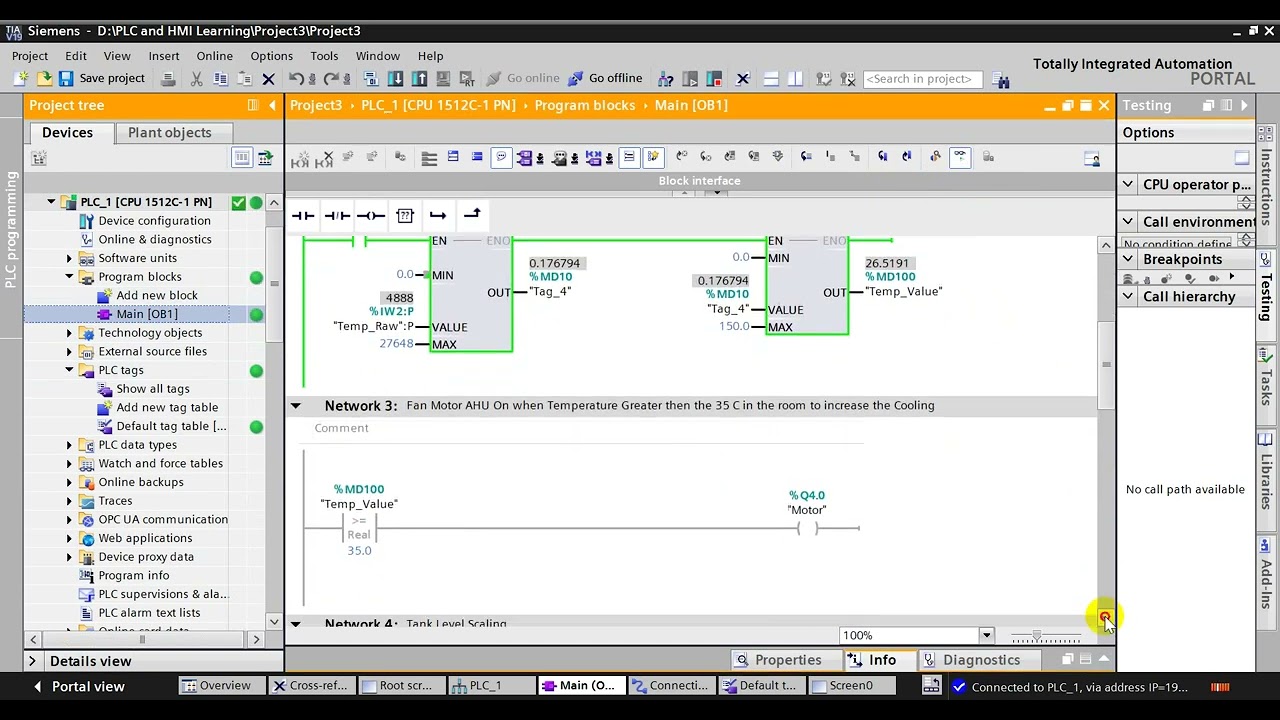Click the Stop CPU icon
This screenshot has width=1280, height=720.
point(714,78)
